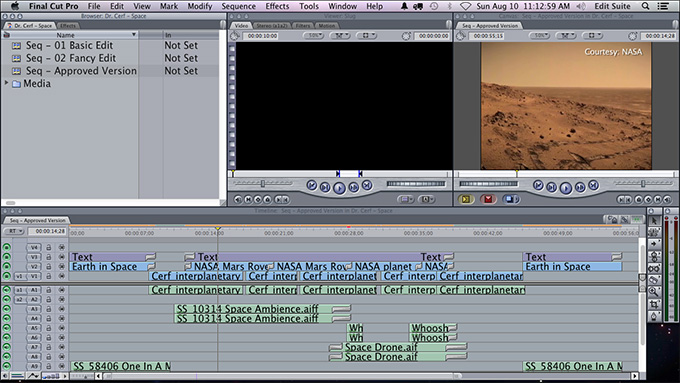Select the Razor Blade tool
Screen dimensions: 680x383
654,280
